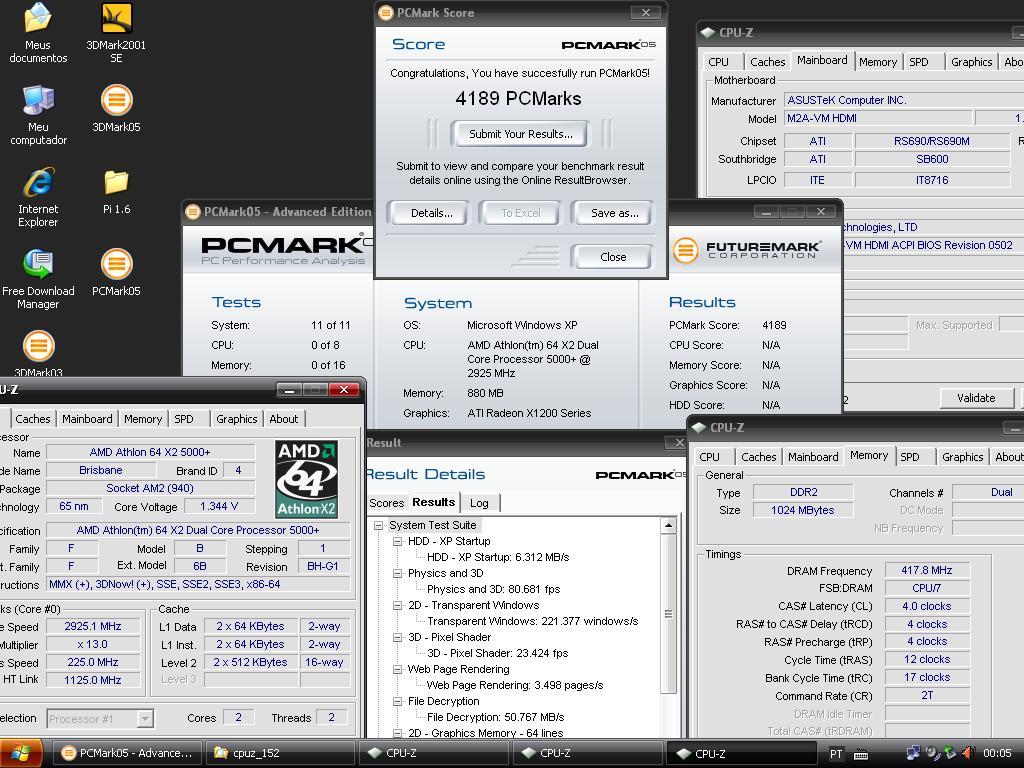Select 'HDD - XP Startup: 6.312 MB/s' result row
The width and height of the screenshot is (1024, 768).
(x=498, y=557)
